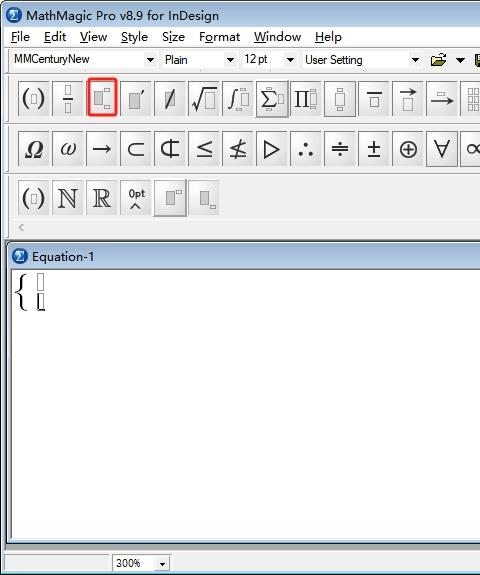Click the open folder icon
480x575 pixels.
click(x=438, y=60)
